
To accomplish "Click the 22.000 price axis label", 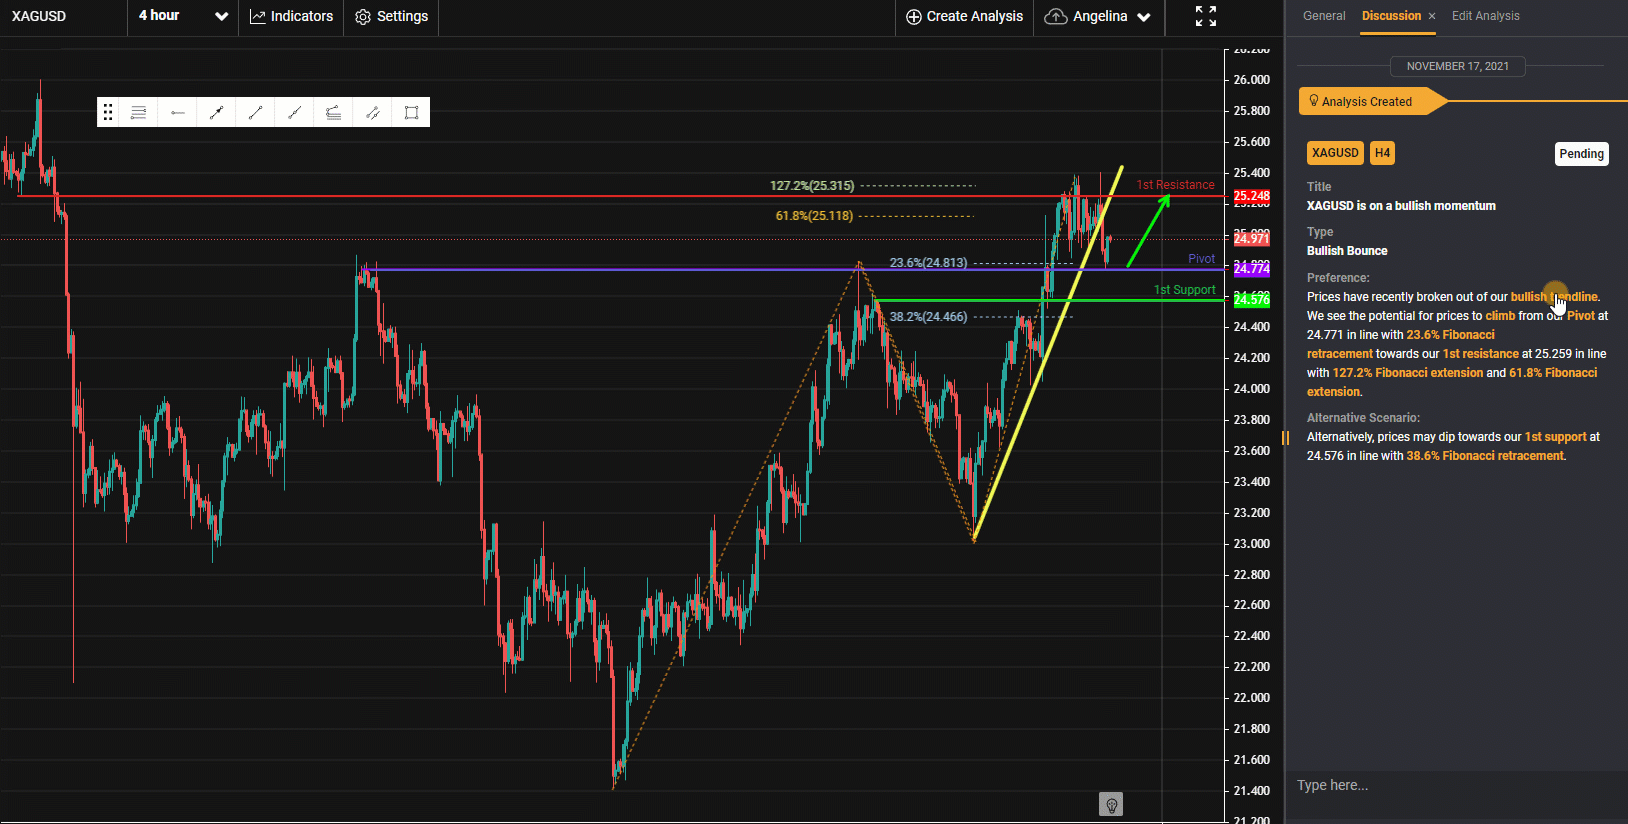I will [x=1251, y=698].
